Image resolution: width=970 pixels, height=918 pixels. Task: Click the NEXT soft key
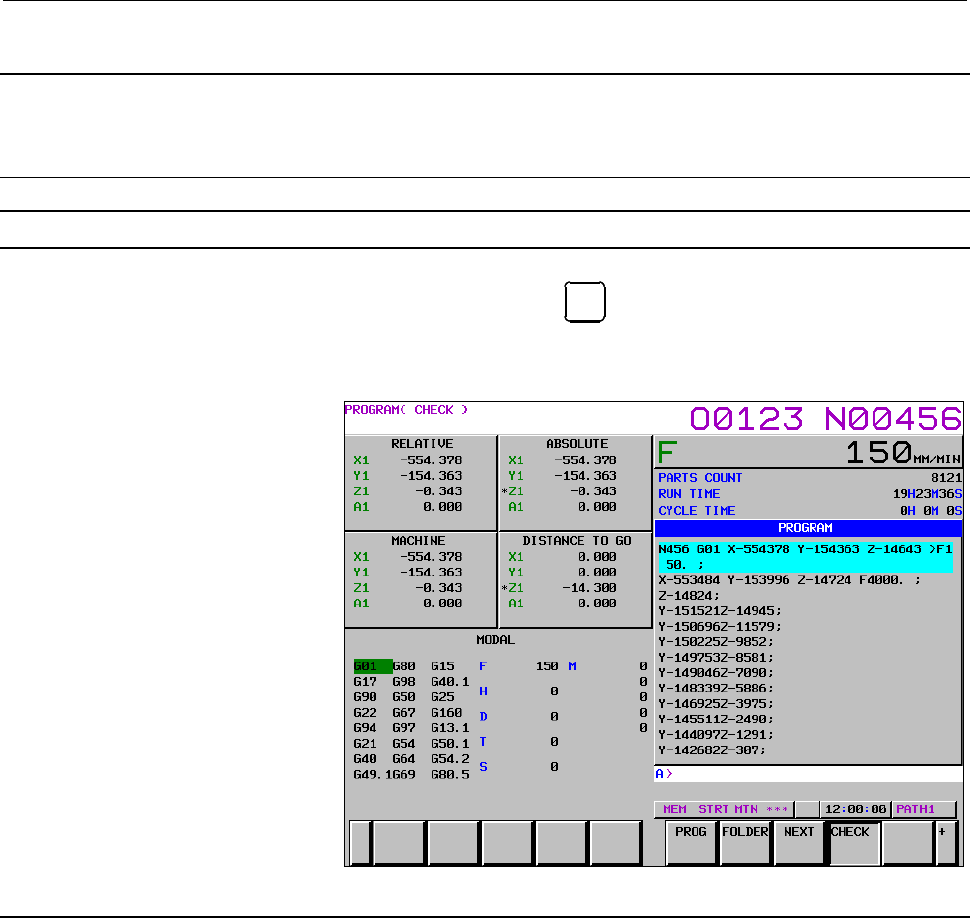(x=799, y=843)
